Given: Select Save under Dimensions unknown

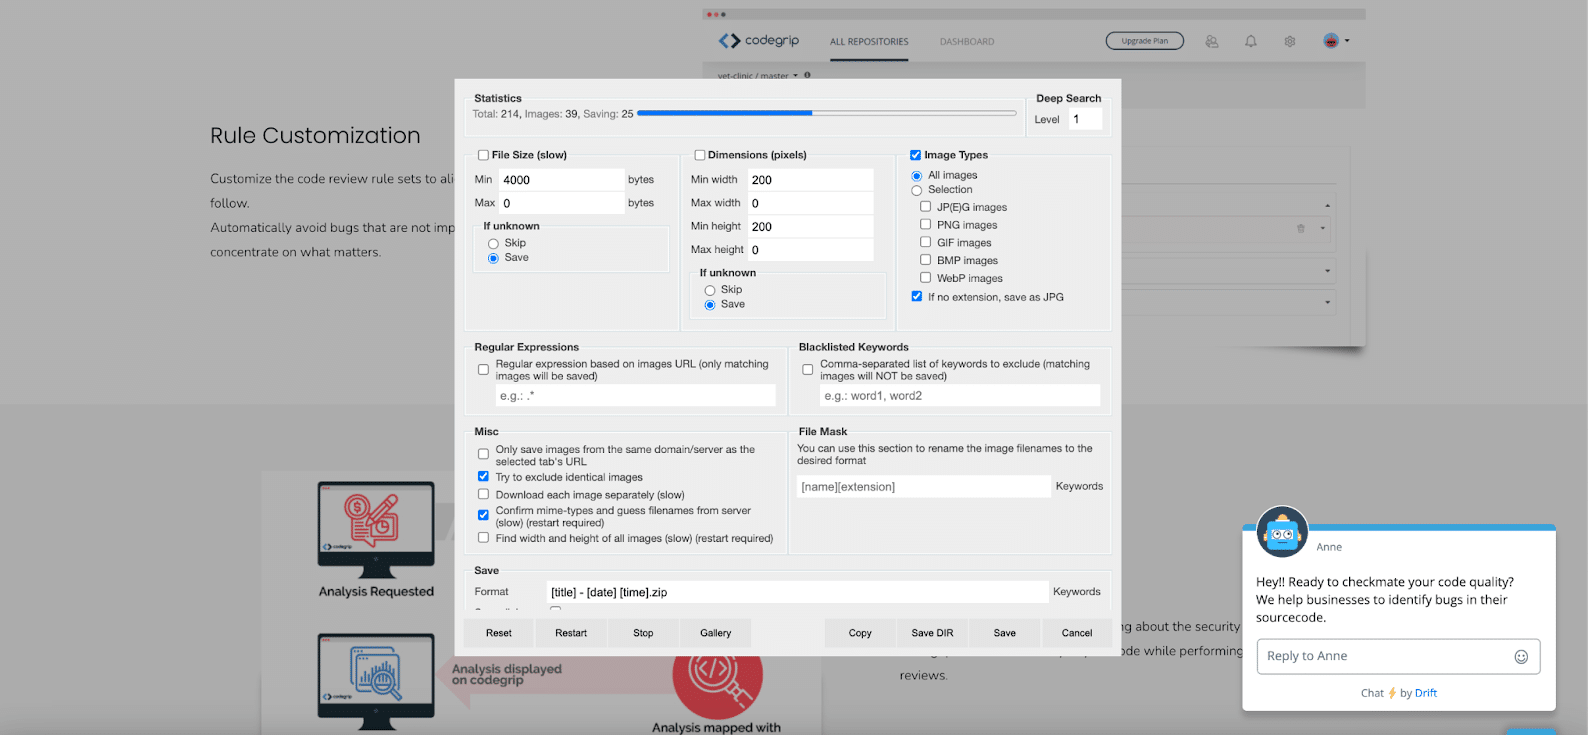Looking at the screenshot, I should (x=710, y=305).
